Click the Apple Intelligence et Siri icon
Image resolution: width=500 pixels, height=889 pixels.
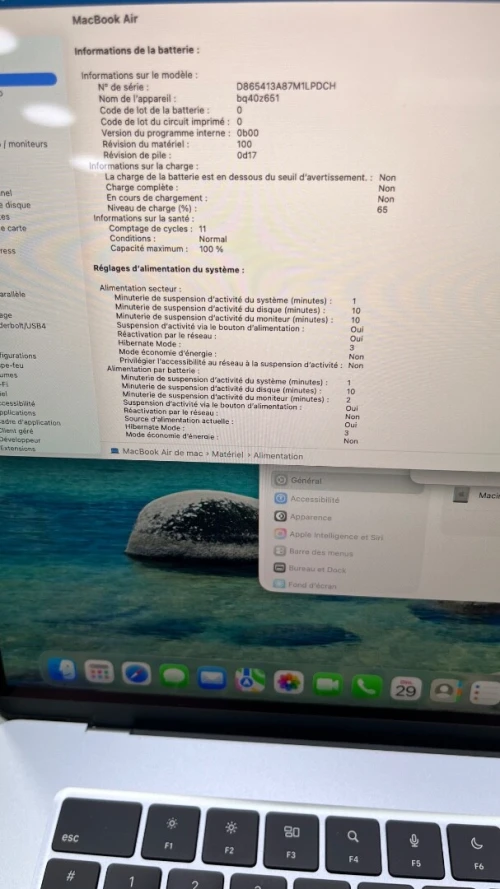280,534
